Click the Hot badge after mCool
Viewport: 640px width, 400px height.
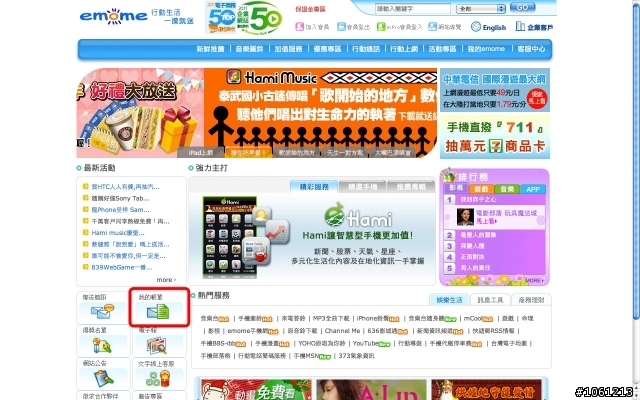[x=487, y=319]
